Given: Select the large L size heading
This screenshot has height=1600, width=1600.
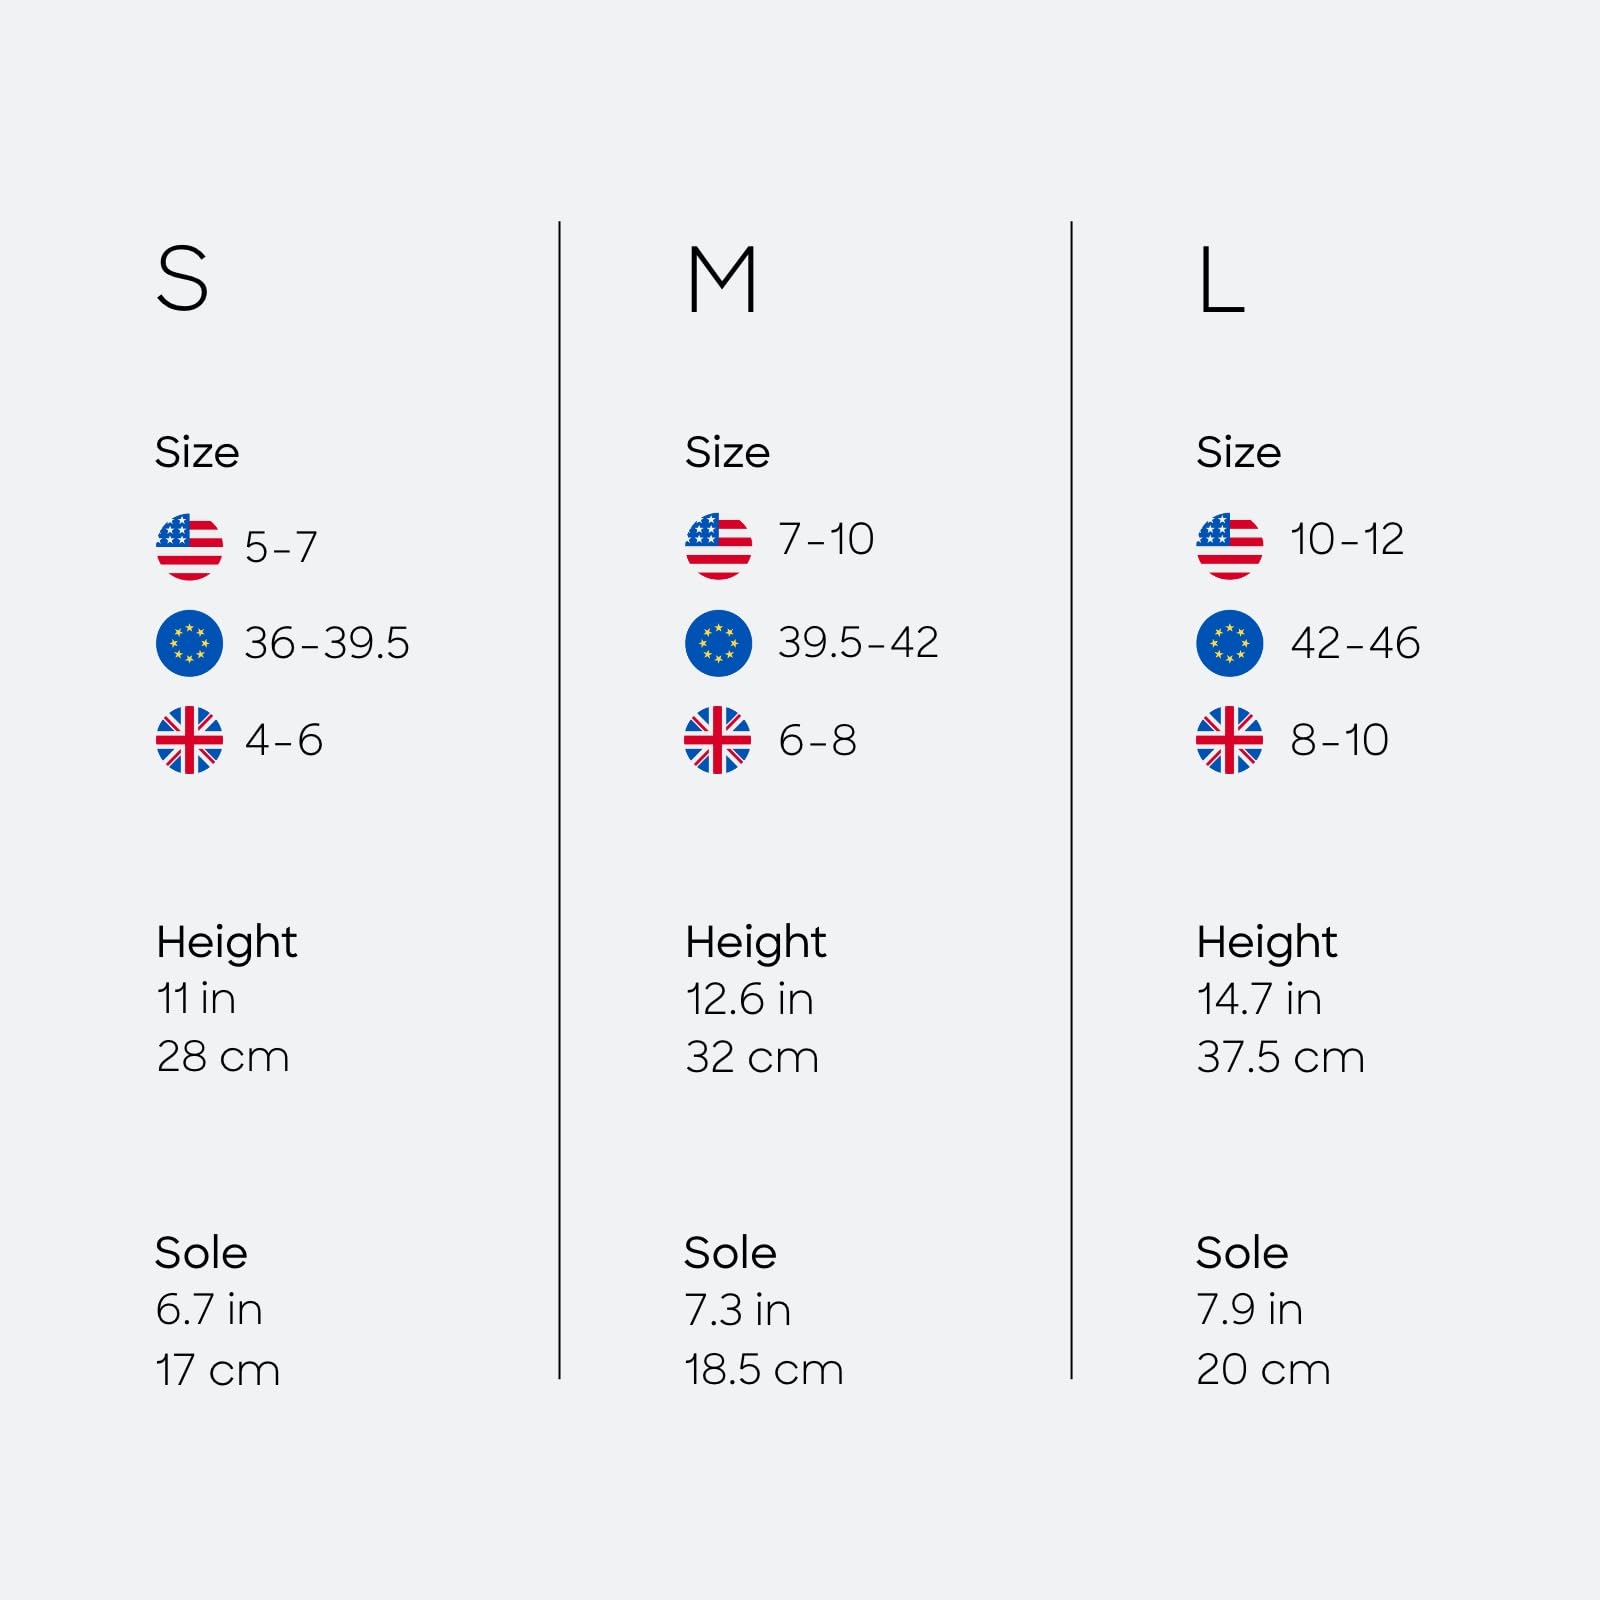Looking at the screenshot, I should tap(1221, 281).
